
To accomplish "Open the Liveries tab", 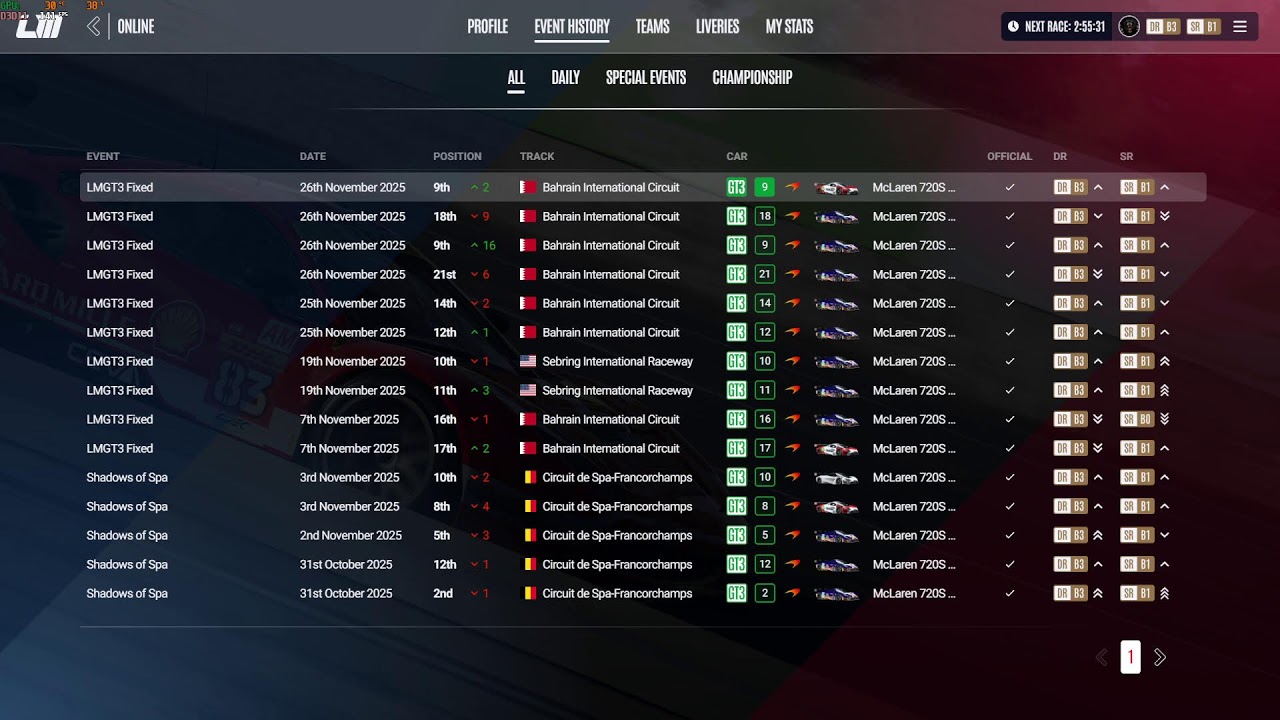I will pyautogui.click(x=717, y=27).
